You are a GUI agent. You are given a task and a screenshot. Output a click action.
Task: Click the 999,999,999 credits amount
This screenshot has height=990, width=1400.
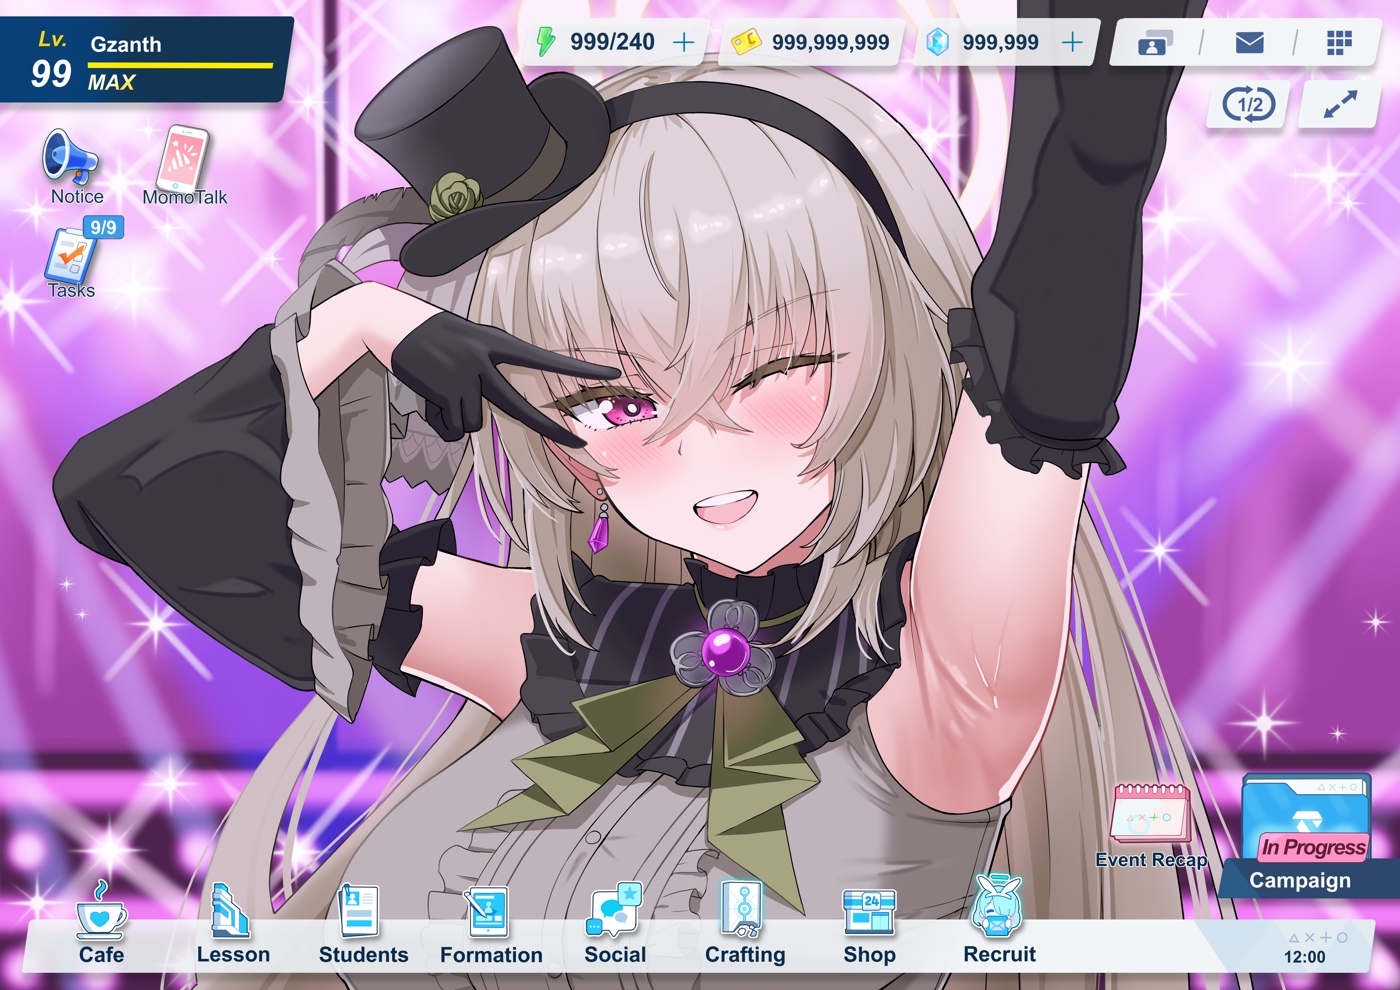[830, 42]
